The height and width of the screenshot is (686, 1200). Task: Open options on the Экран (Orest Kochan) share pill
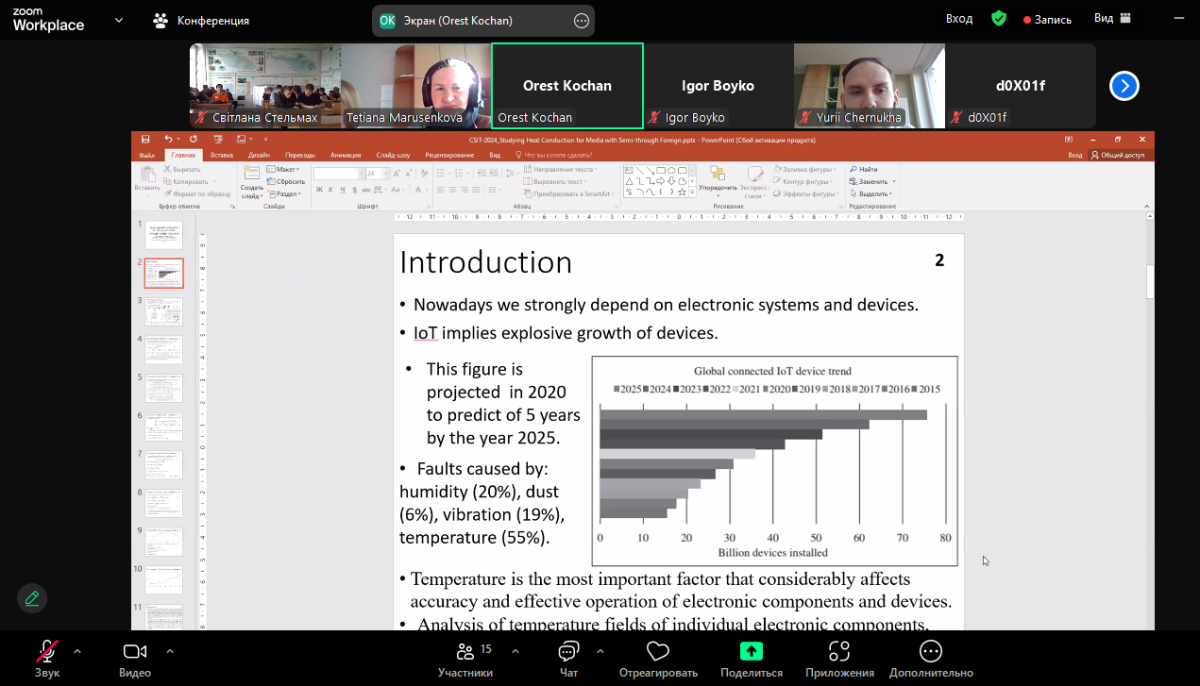pos(581,21)
